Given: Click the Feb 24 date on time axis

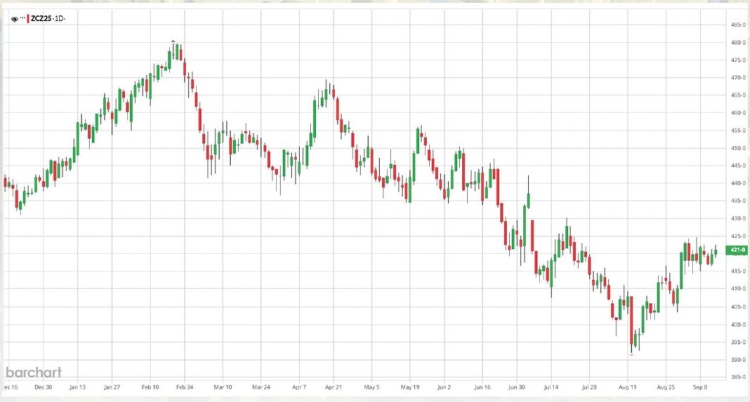Looking at the screenshot, I should [x=184, y=385].
